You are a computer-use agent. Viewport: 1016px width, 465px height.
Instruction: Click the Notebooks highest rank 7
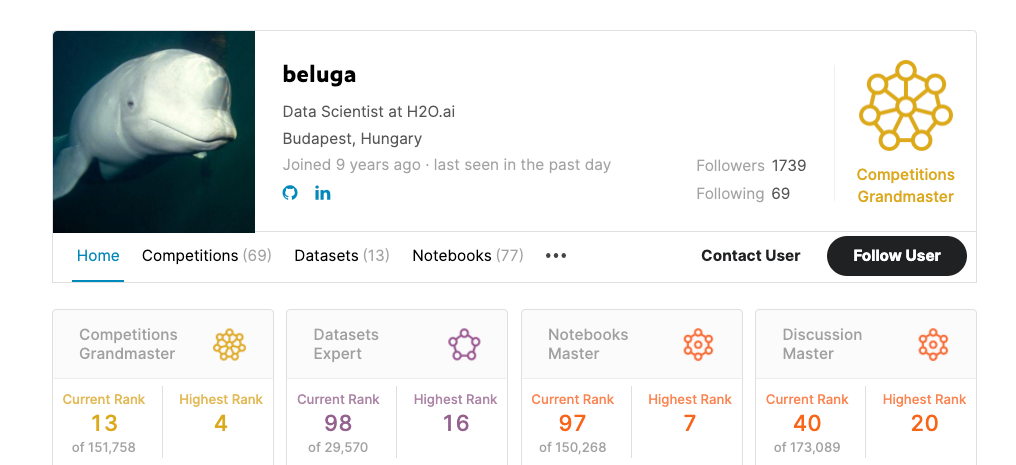click(690, 423)
